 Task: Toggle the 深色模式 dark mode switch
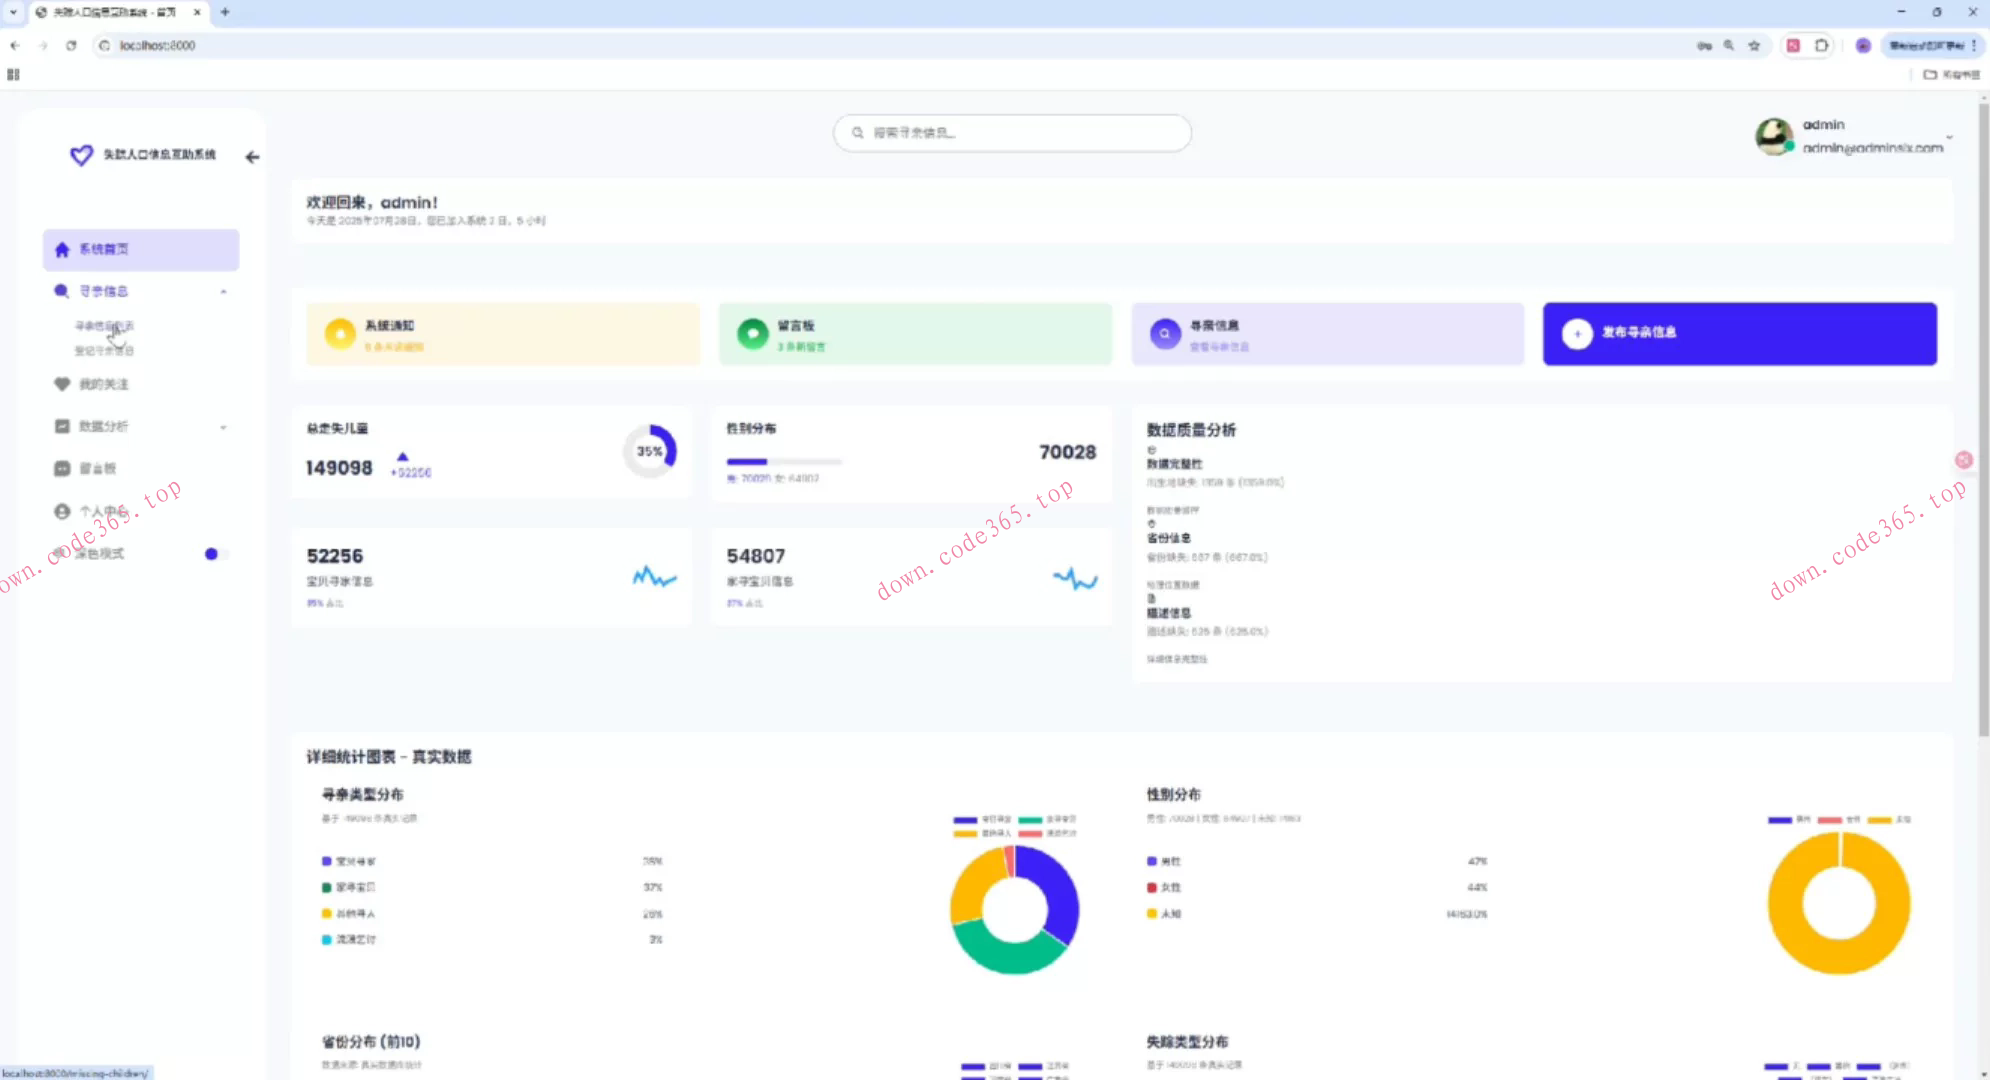(214, 554)
